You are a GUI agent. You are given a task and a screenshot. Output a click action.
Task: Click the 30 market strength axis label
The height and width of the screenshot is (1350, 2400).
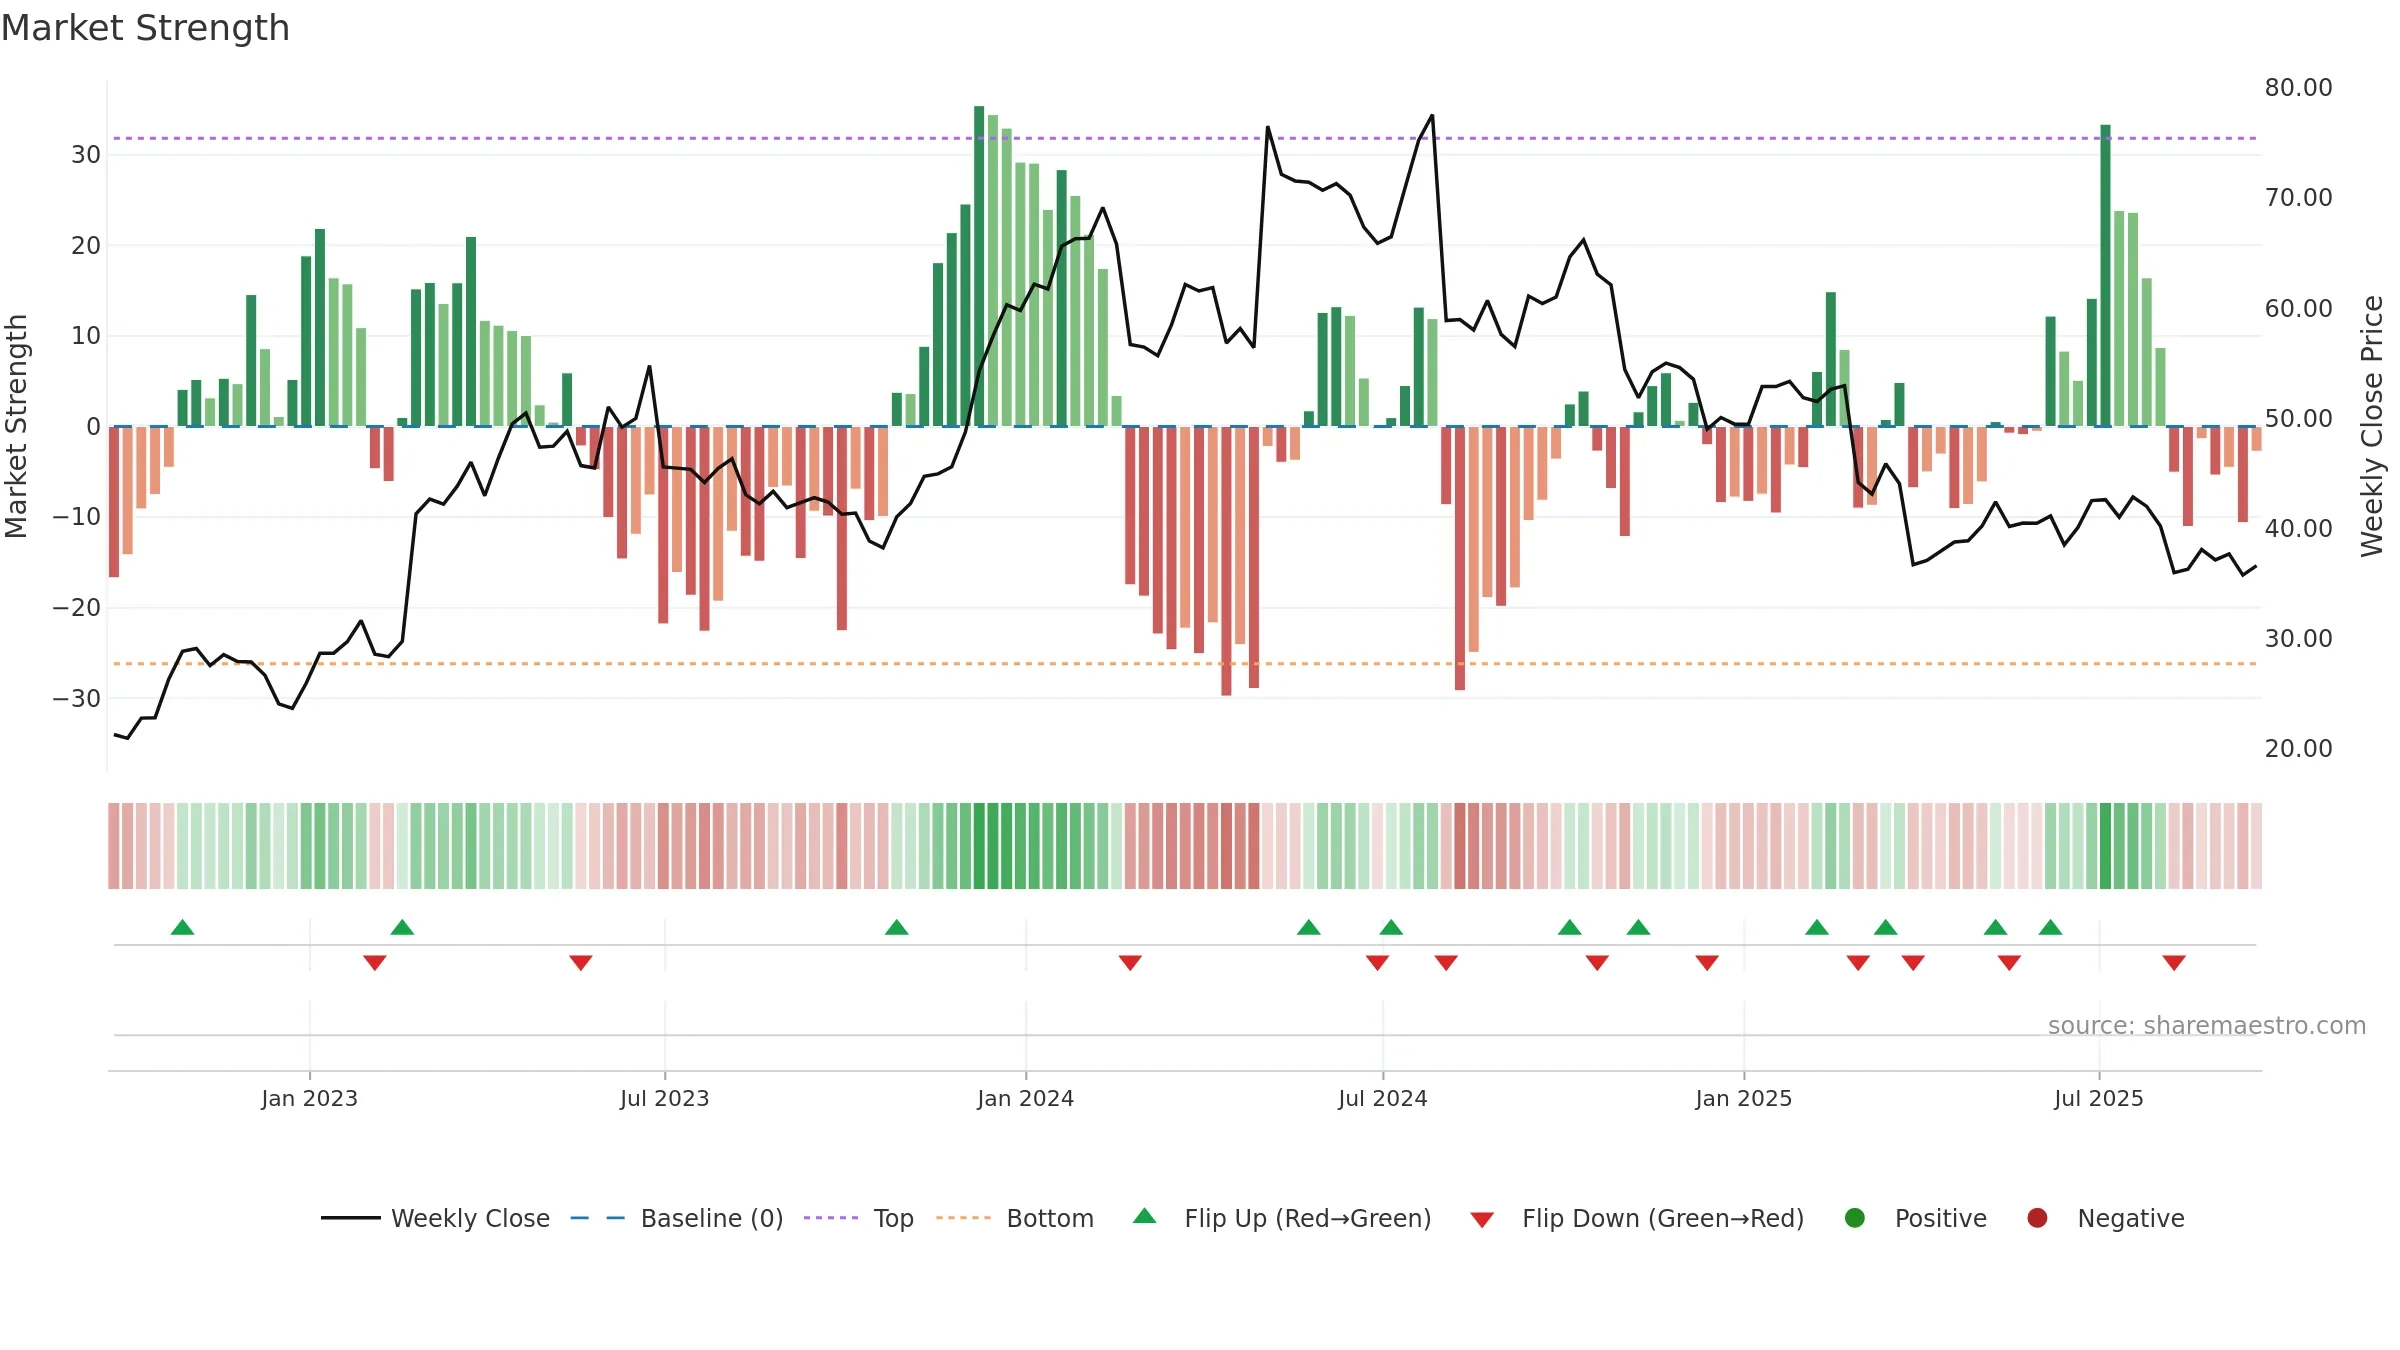tap(86, 155)
